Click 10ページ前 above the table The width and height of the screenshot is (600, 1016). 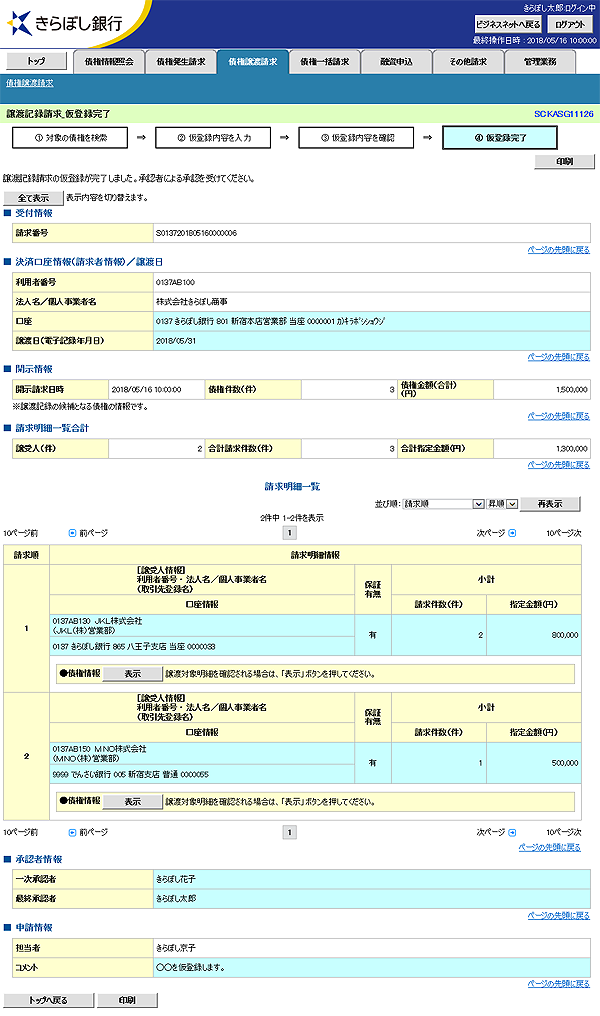coord(21,533)
